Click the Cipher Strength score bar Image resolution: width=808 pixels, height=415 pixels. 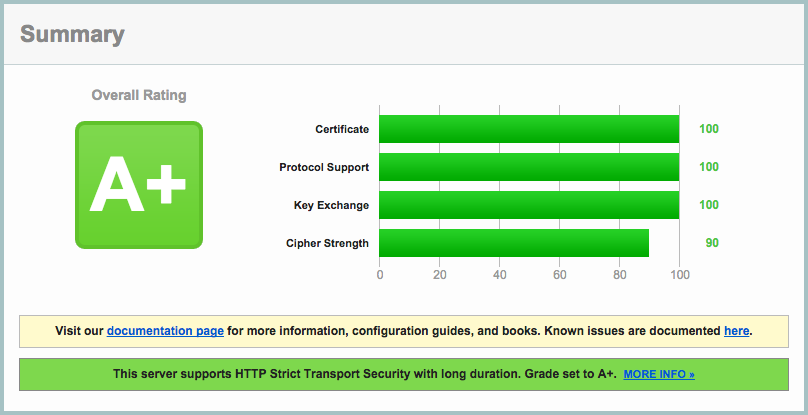click(x=514, y=243)
